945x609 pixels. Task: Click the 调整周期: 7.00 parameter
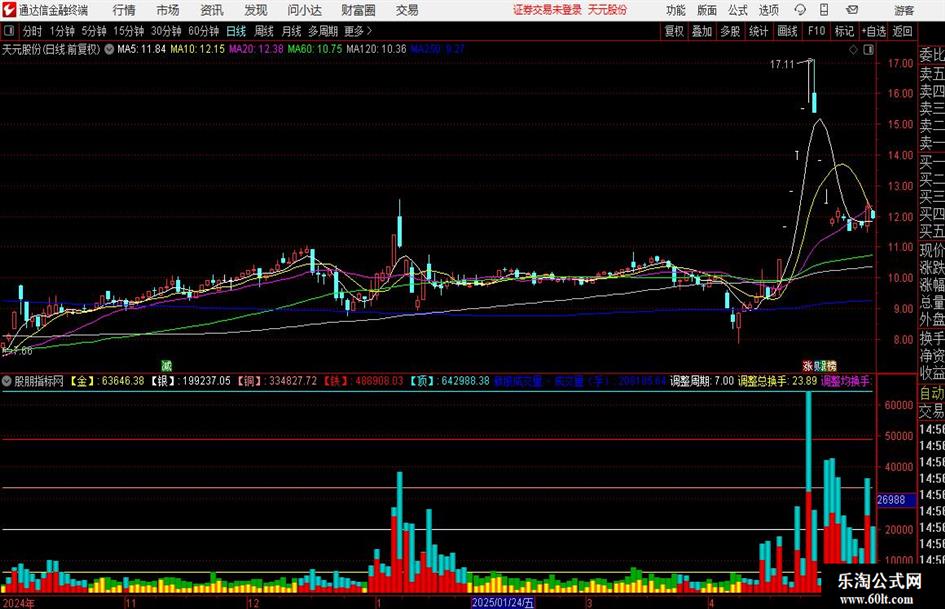(x=702, y=381)
